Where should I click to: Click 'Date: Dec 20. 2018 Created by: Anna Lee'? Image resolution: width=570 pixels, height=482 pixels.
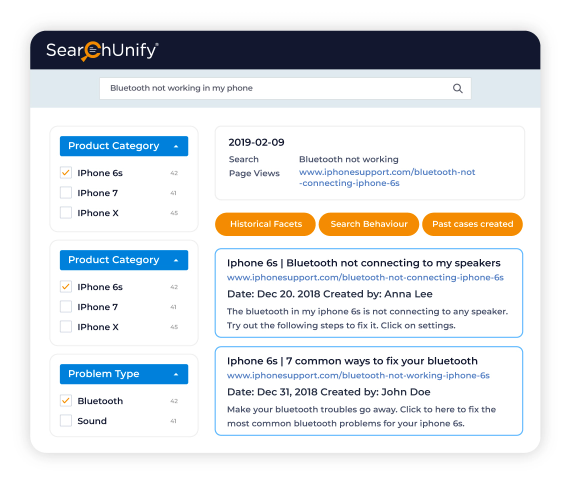tap(330, 294)
